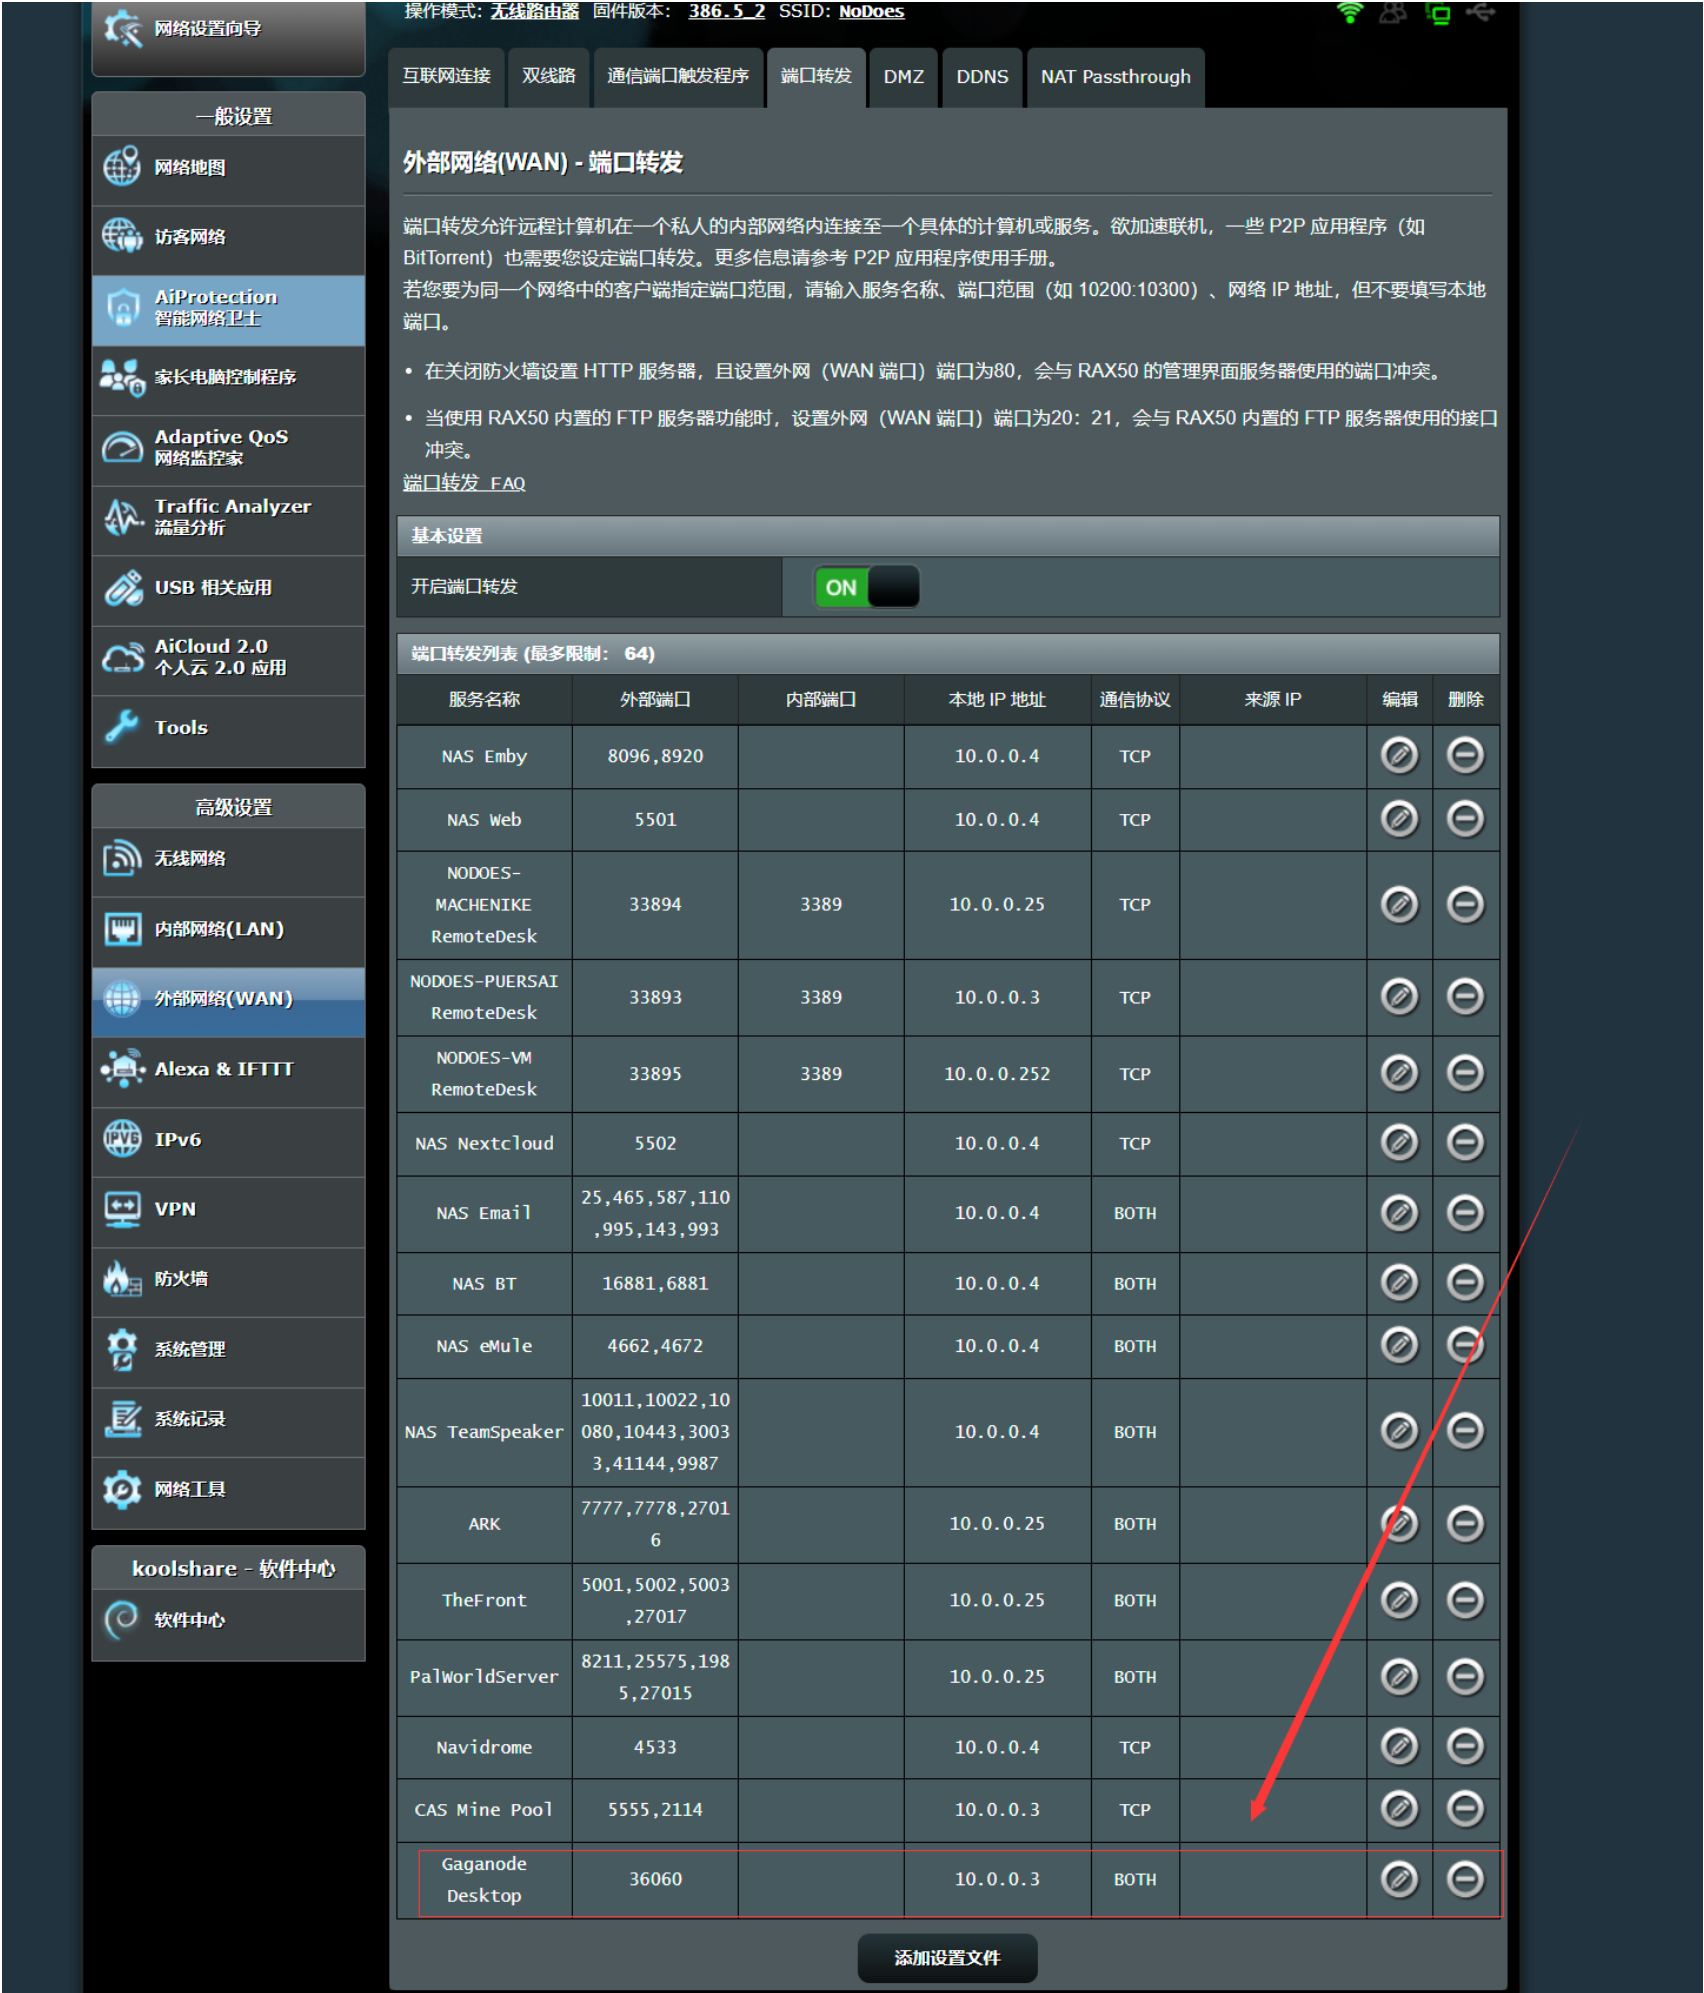Delete the PalWorldServer rule
1704x1993 pixels.
click(1465, 1676)
